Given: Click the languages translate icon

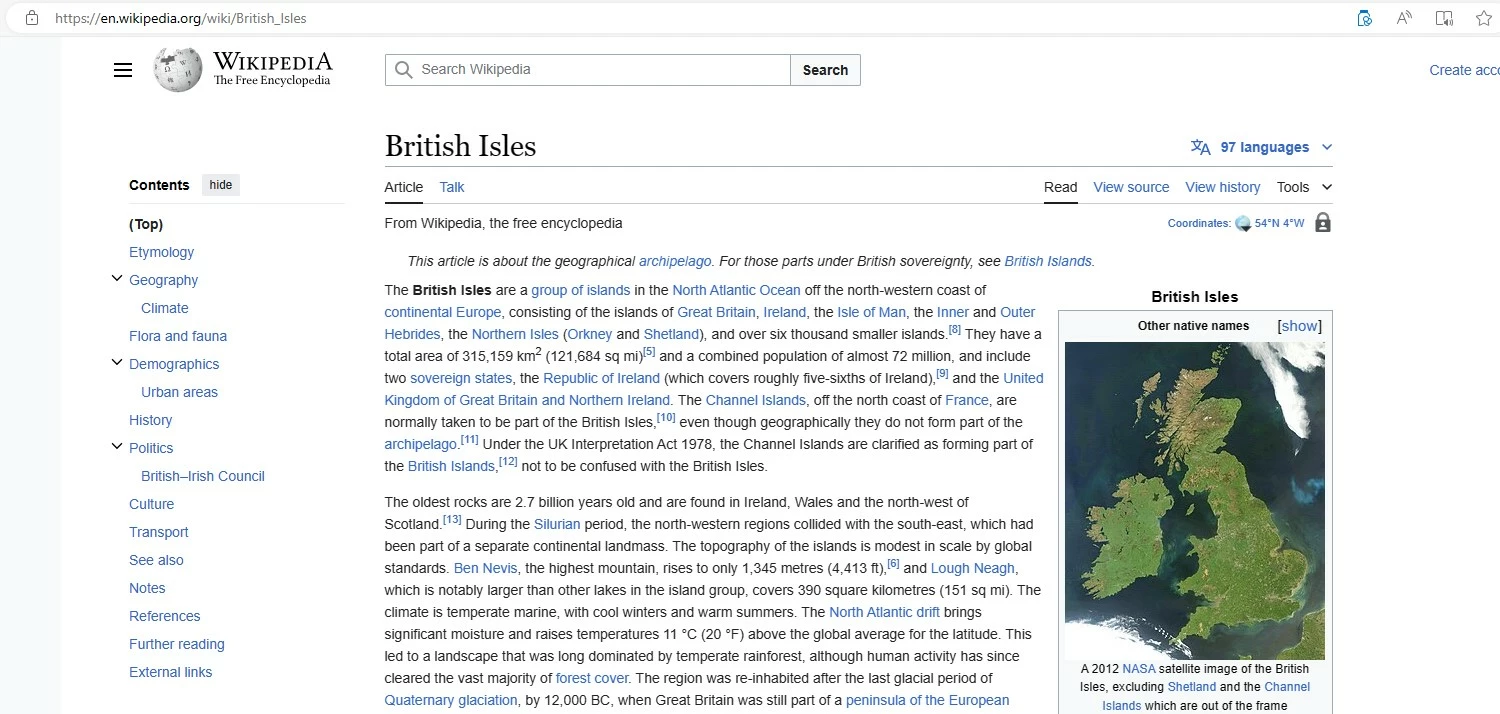Looking at the screenshot, I should (x=1201, y=147).
